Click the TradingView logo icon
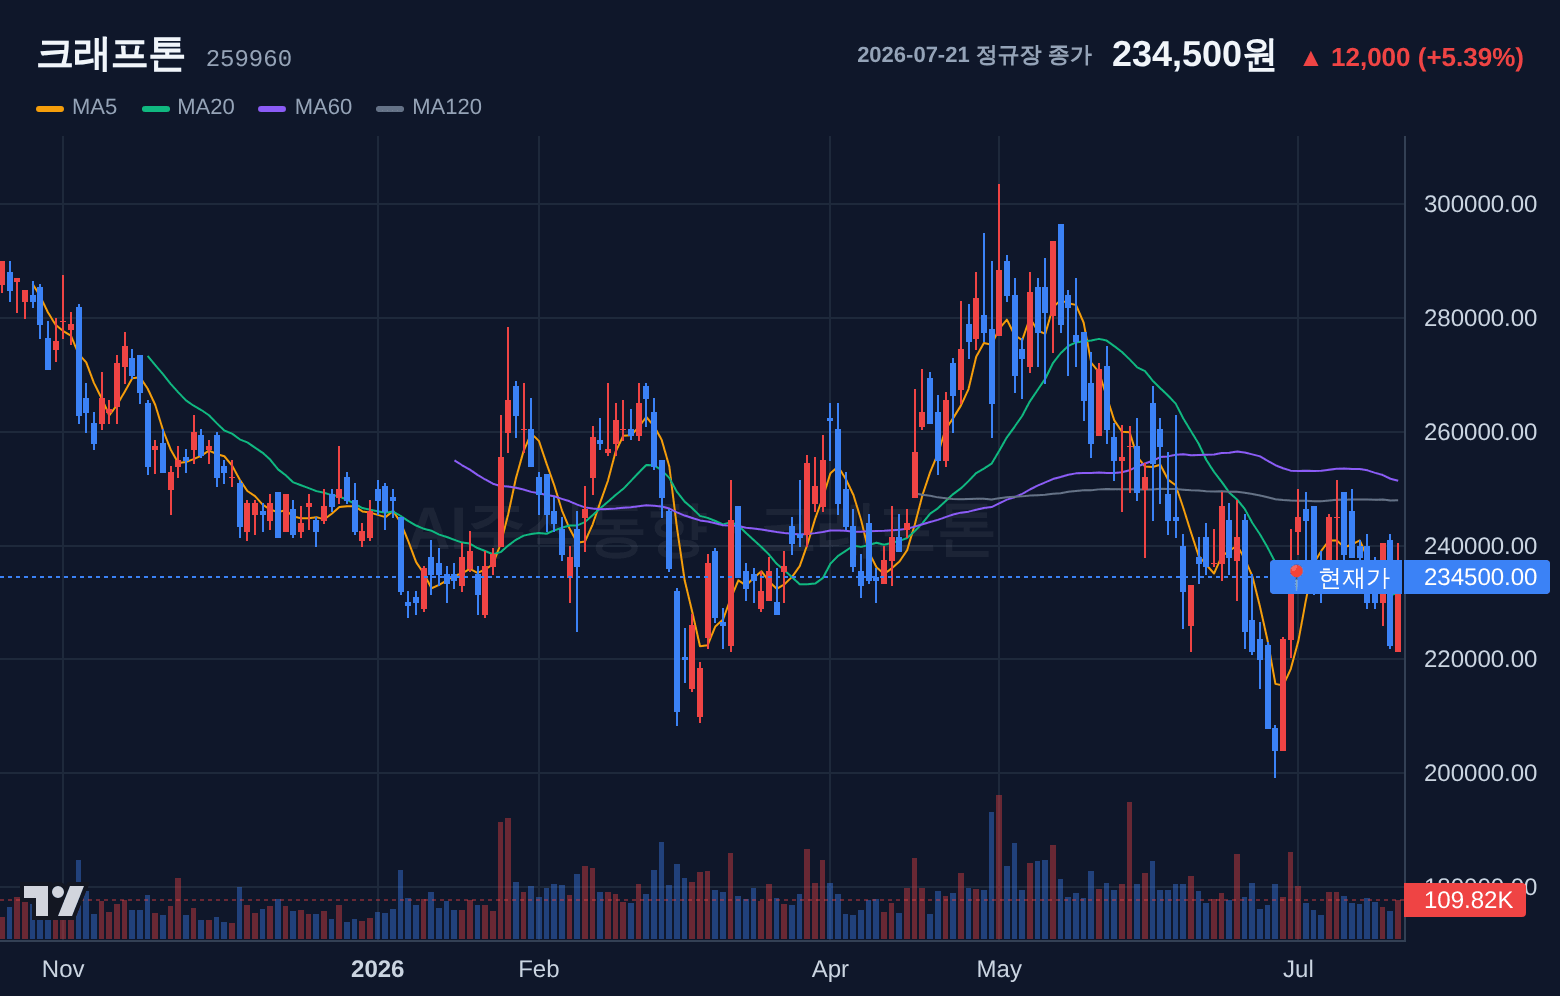This screenshot has height=996, width=1560. (53, 901)
